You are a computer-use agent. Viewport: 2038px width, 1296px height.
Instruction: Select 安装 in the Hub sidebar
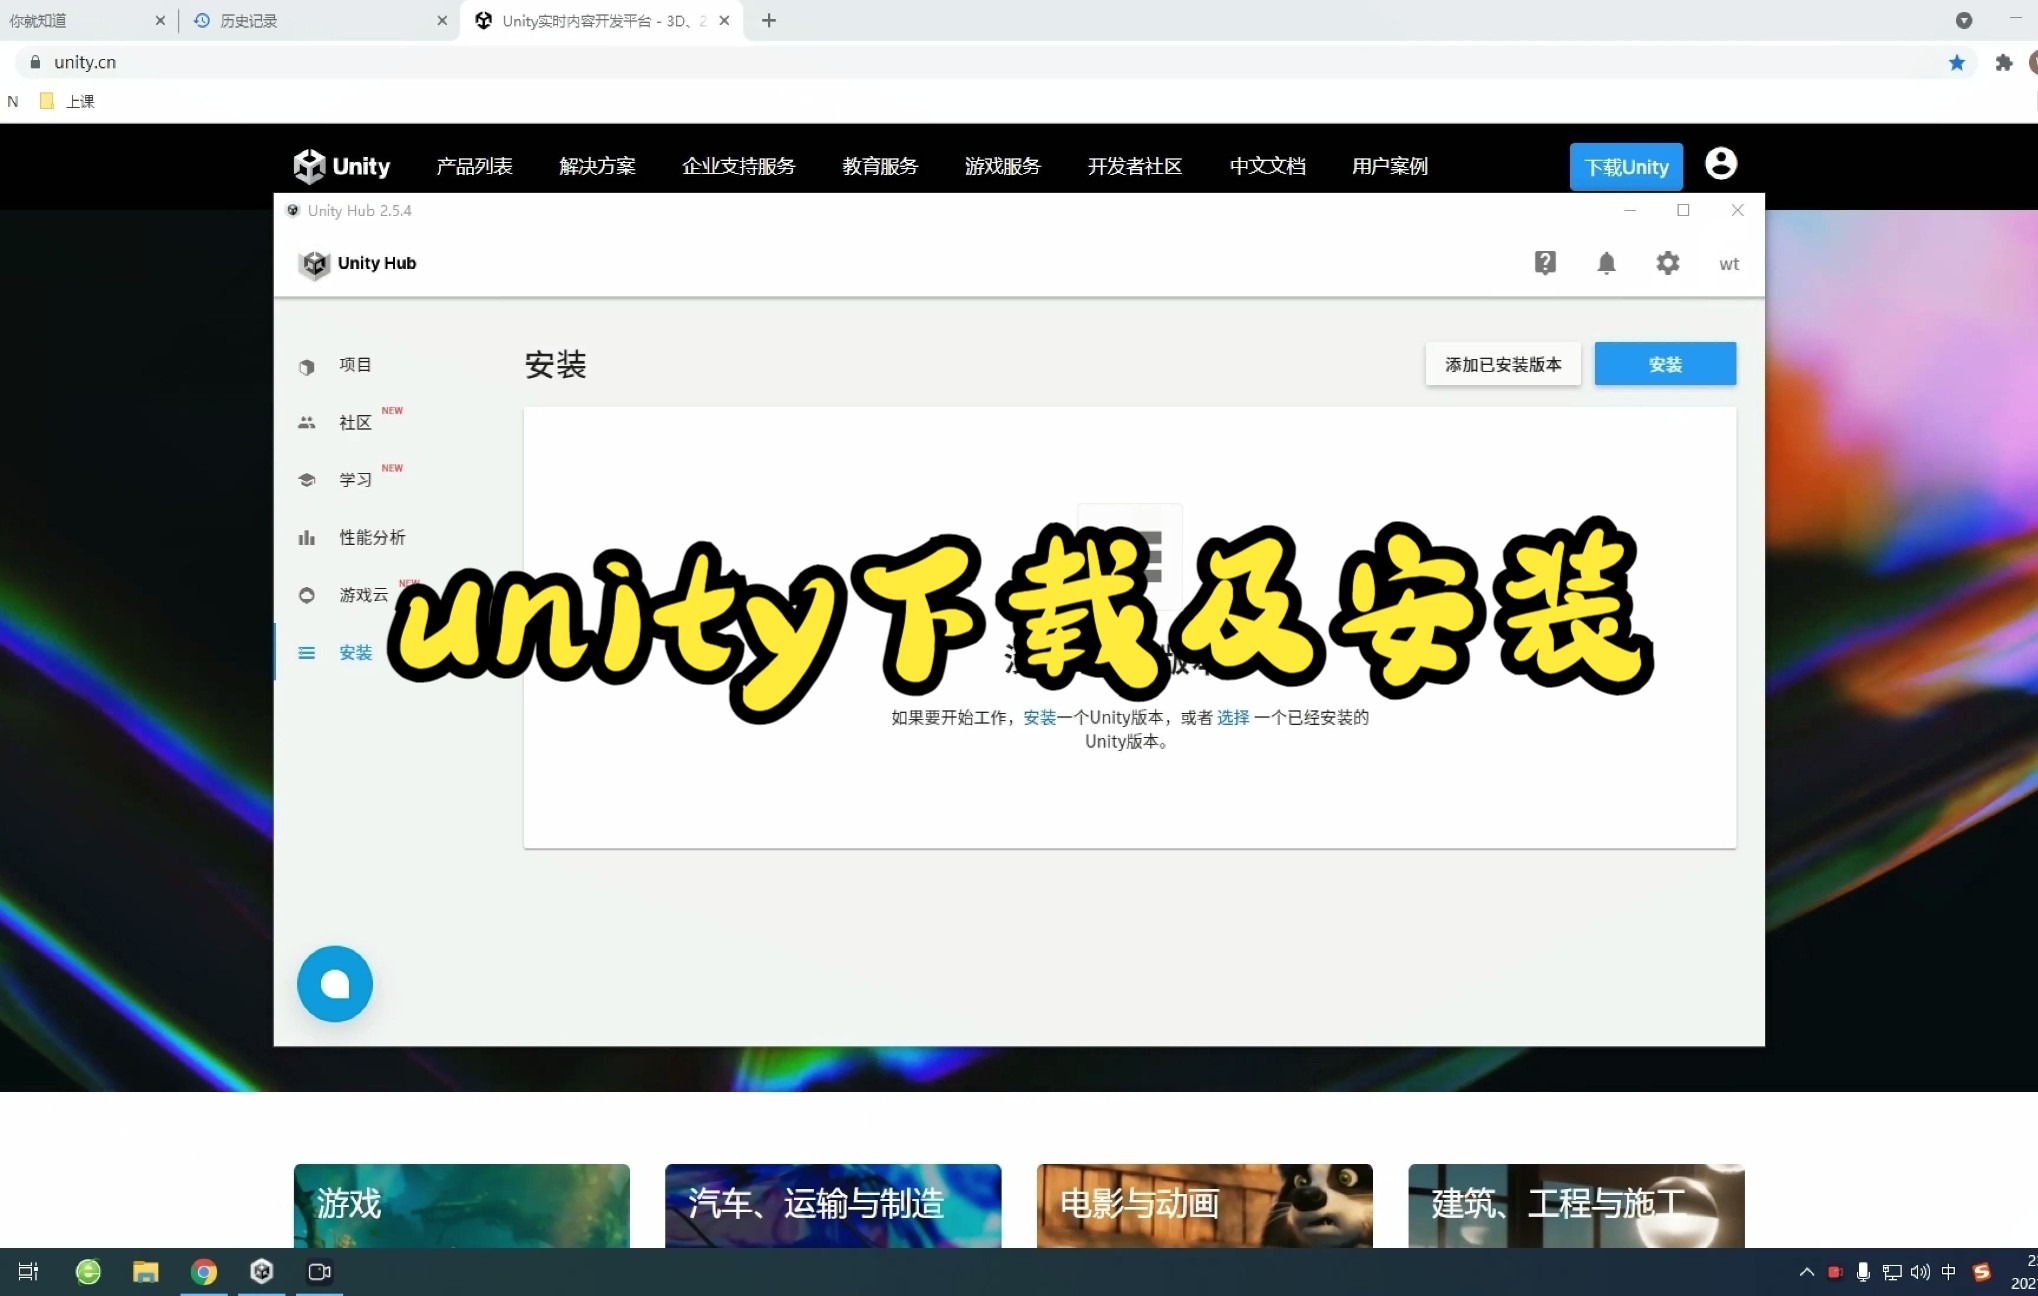pyautogui.click(x=355, y=652)
